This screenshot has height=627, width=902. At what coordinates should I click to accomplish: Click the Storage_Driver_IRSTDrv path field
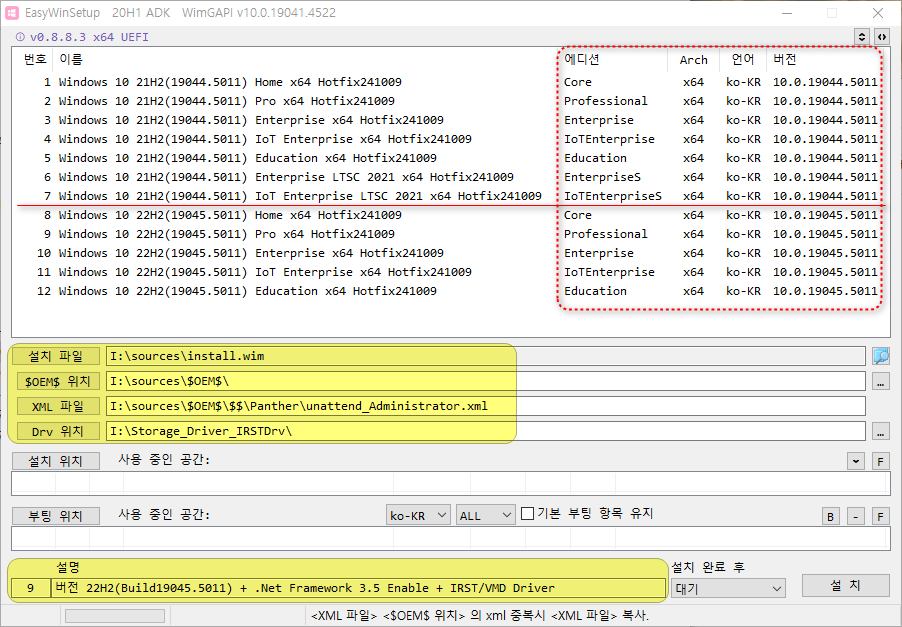click(x=486, y=431)
